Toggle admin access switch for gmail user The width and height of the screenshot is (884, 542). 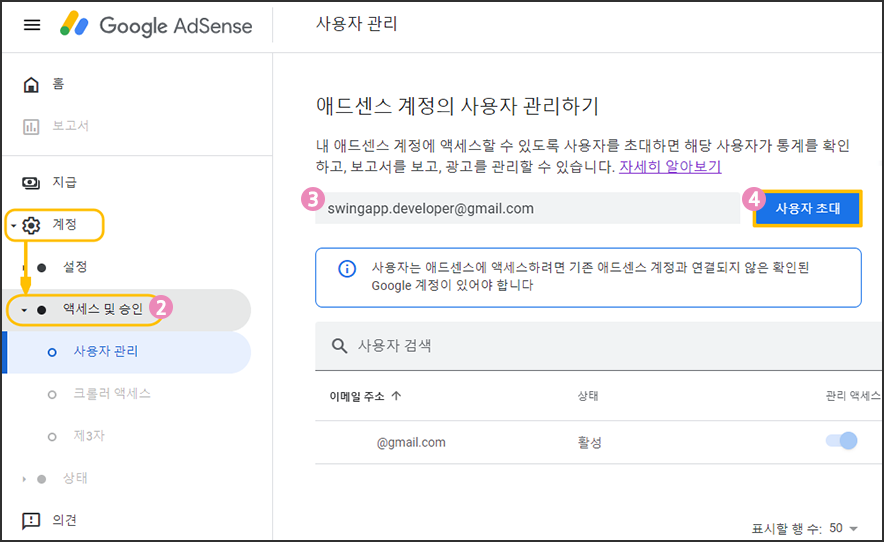click(842, 441)
